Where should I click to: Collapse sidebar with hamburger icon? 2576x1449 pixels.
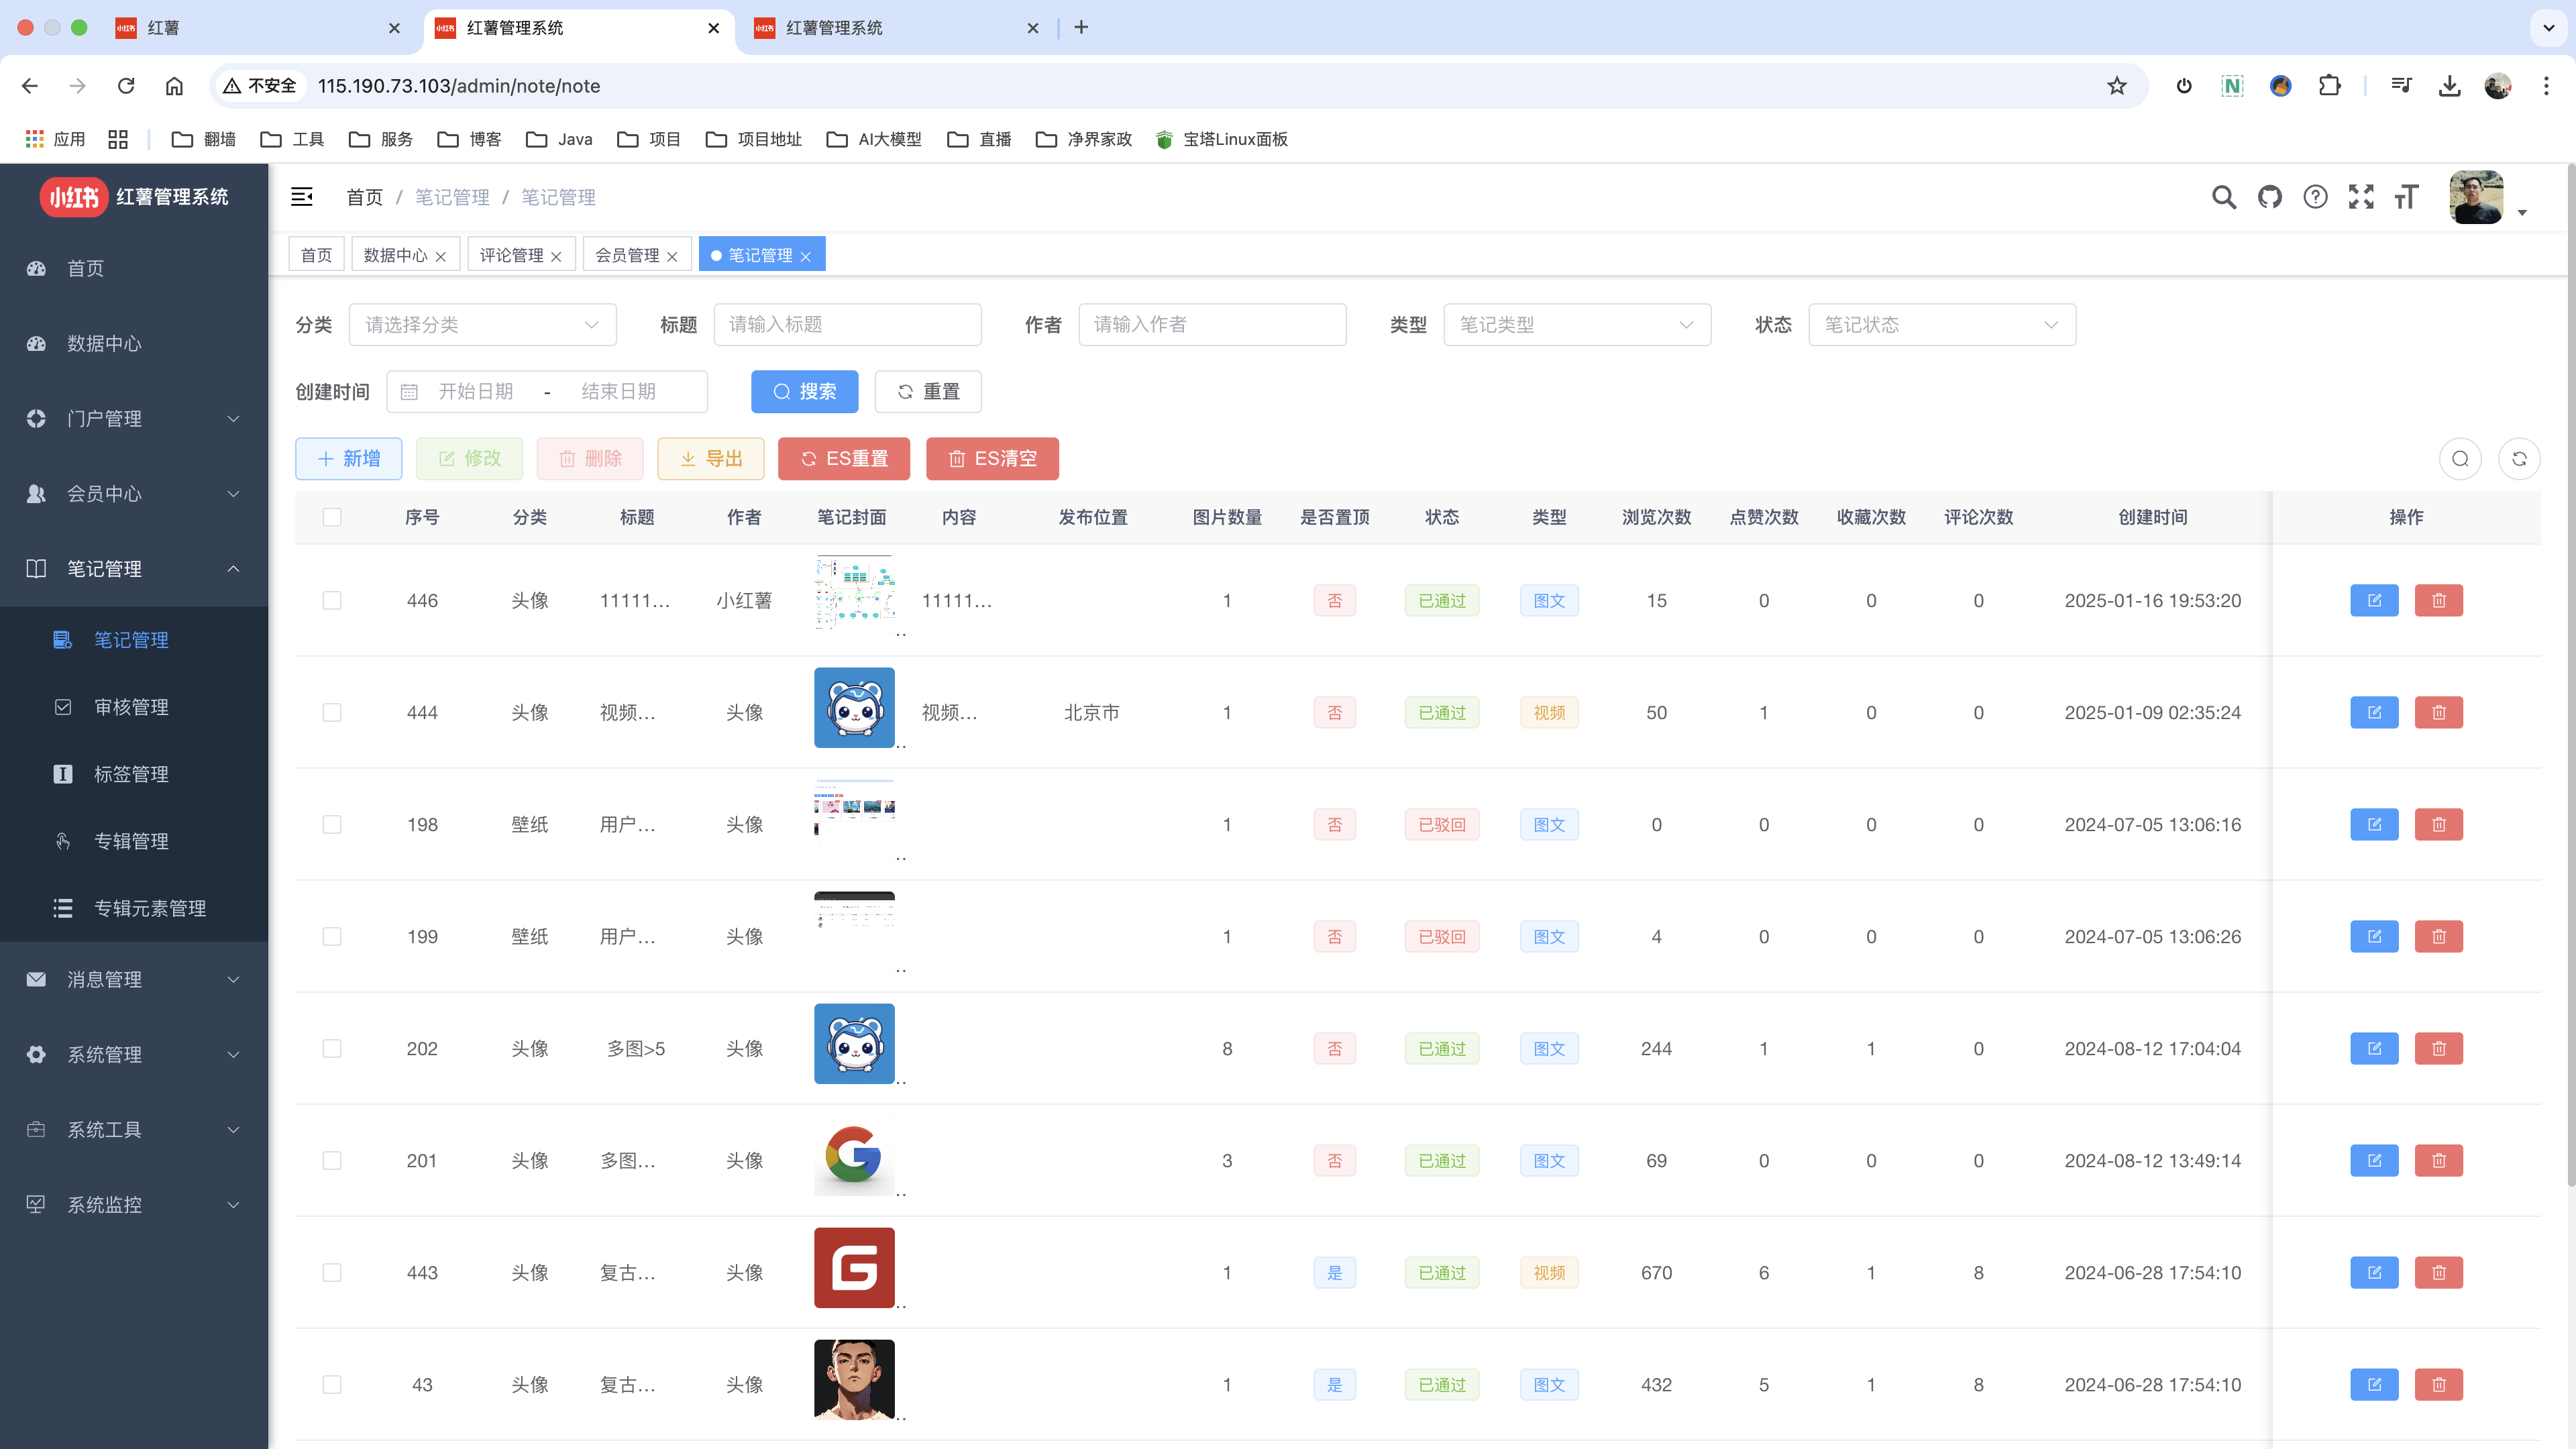click(x=302, y=197)
